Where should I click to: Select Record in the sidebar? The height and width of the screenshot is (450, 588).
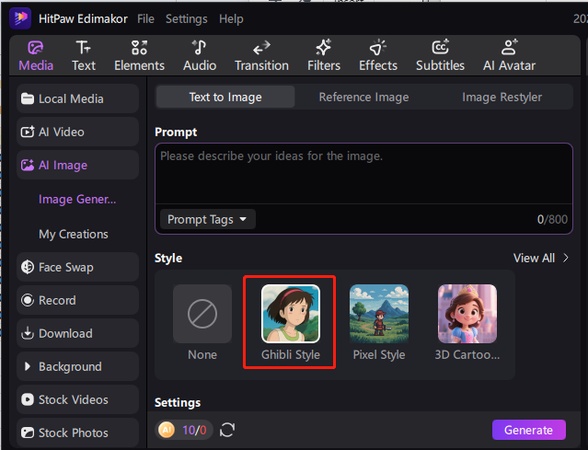point(78,300)
